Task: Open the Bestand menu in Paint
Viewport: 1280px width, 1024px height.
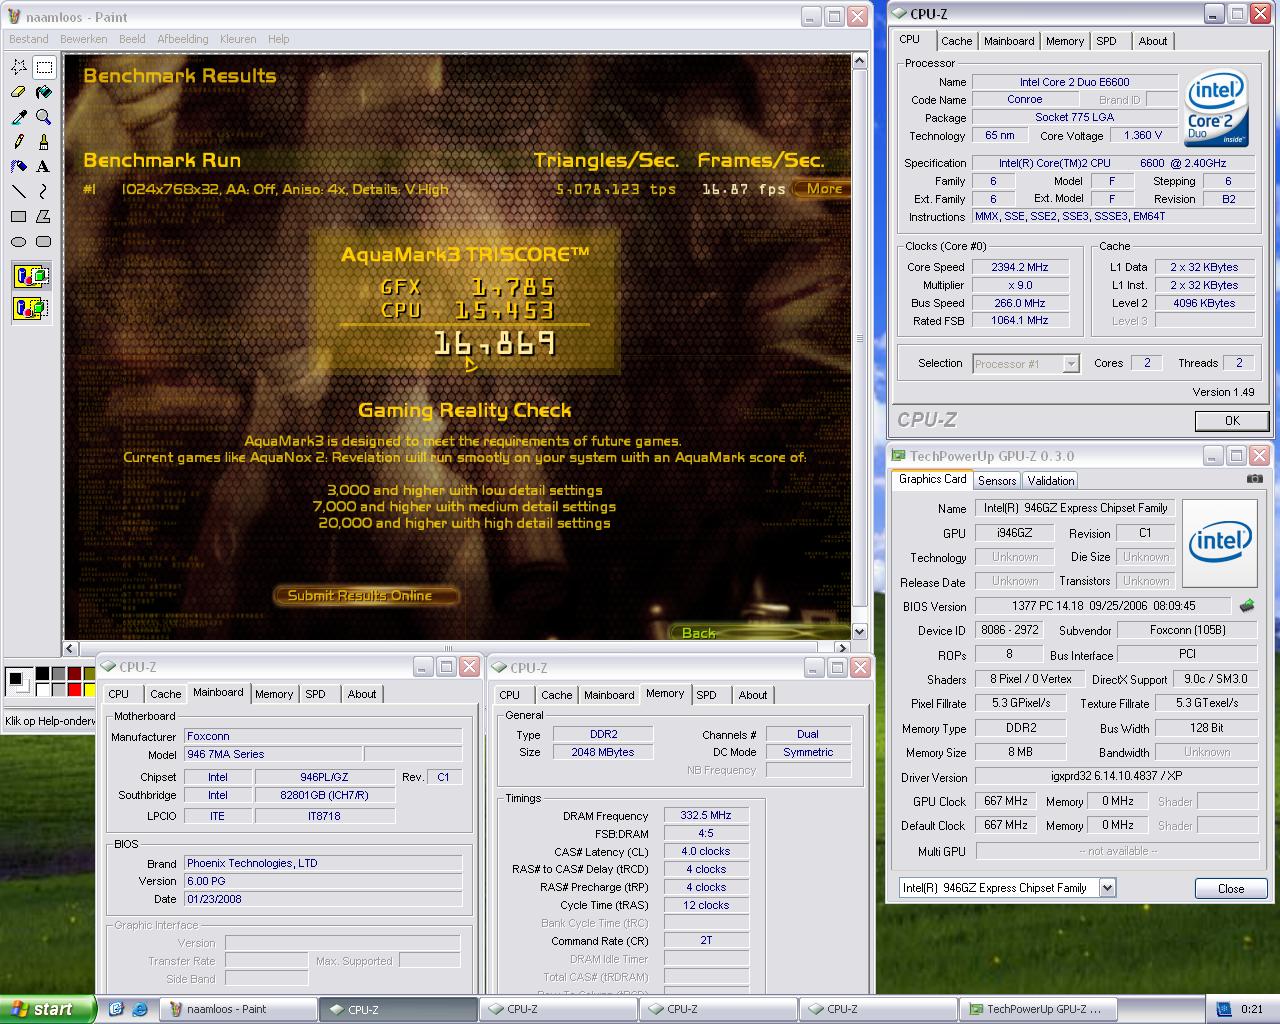Action: click(x=28, y=39)
